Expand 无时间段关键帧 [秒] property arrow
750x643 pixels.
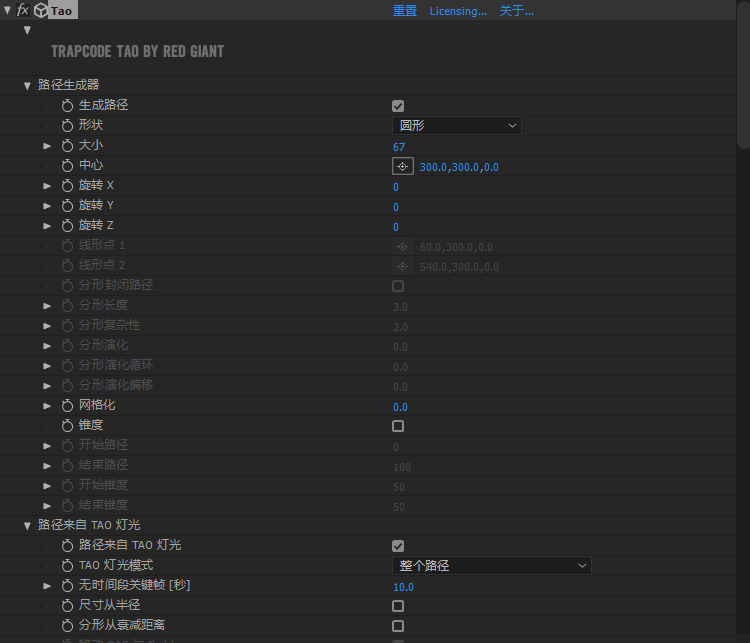point(47,586)
